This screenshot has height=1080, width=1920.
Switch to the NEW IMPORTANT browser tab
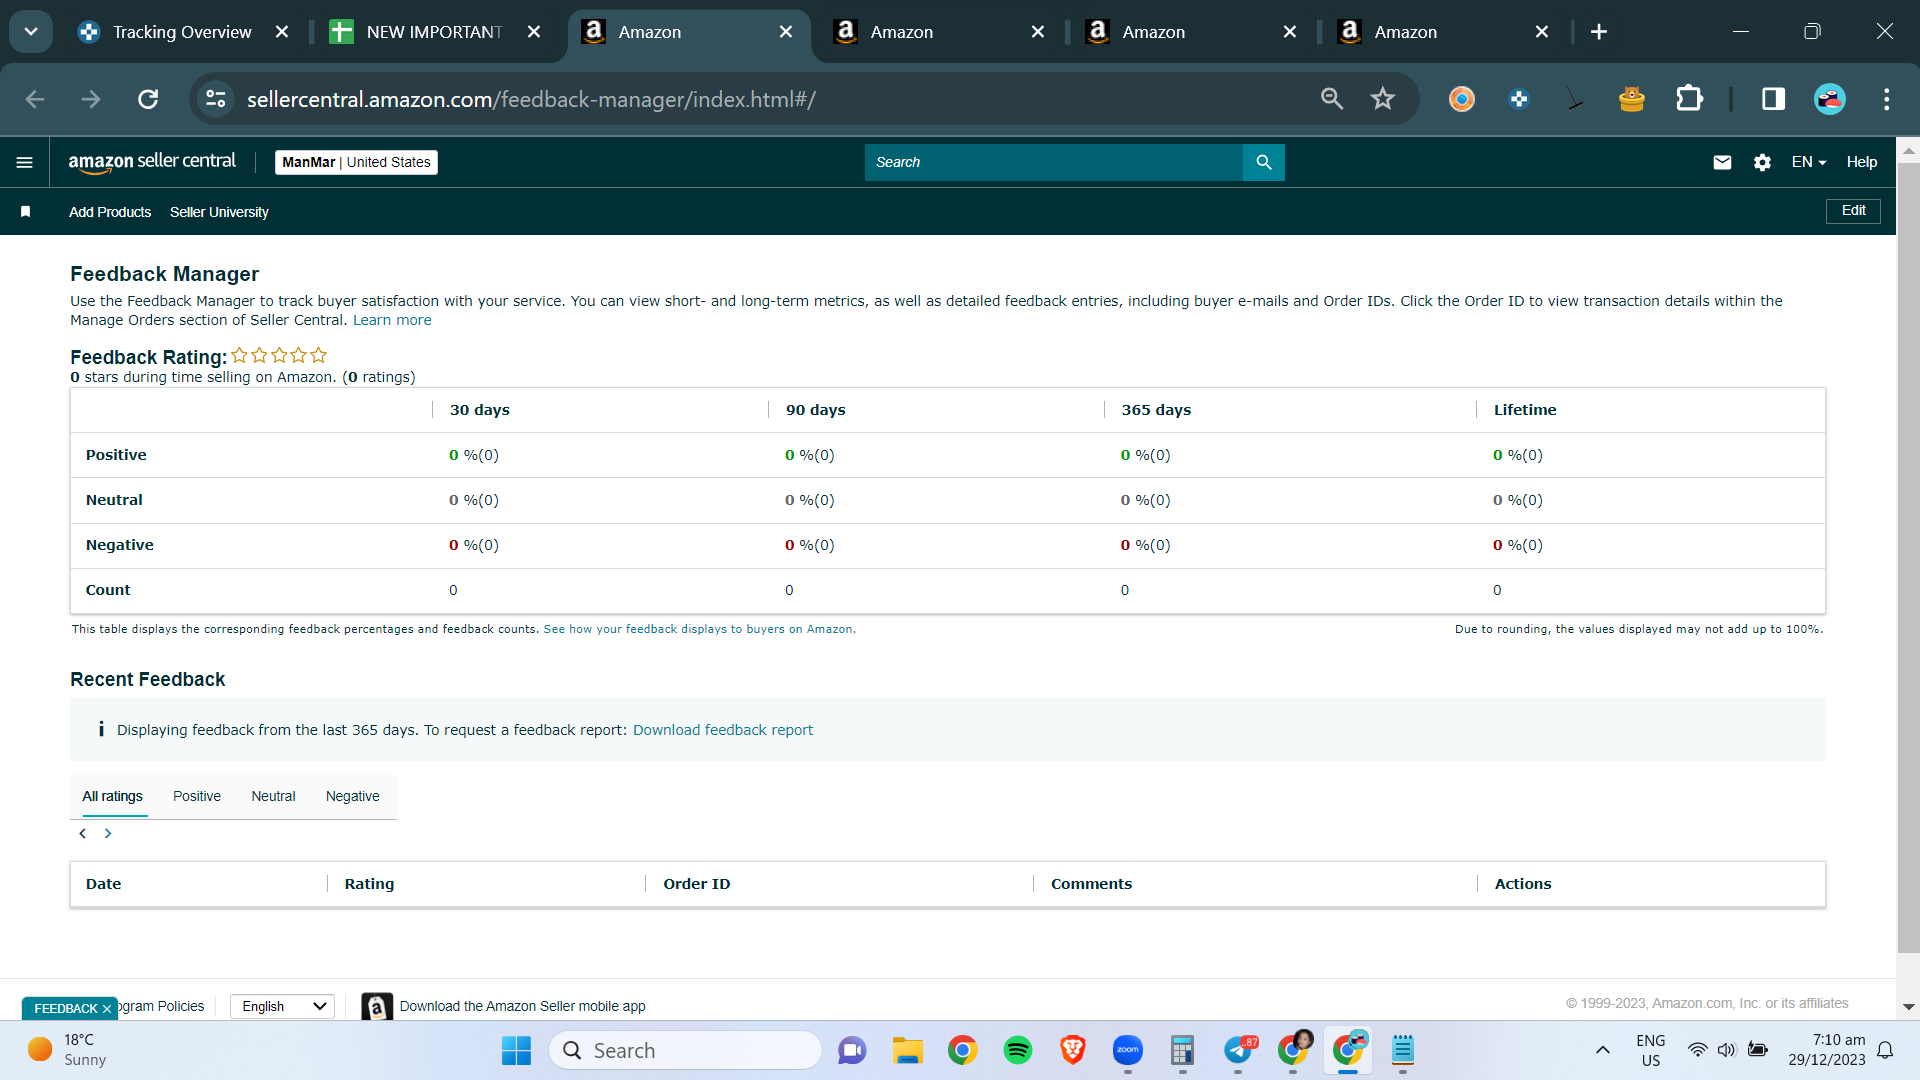(x=434, y=32)
